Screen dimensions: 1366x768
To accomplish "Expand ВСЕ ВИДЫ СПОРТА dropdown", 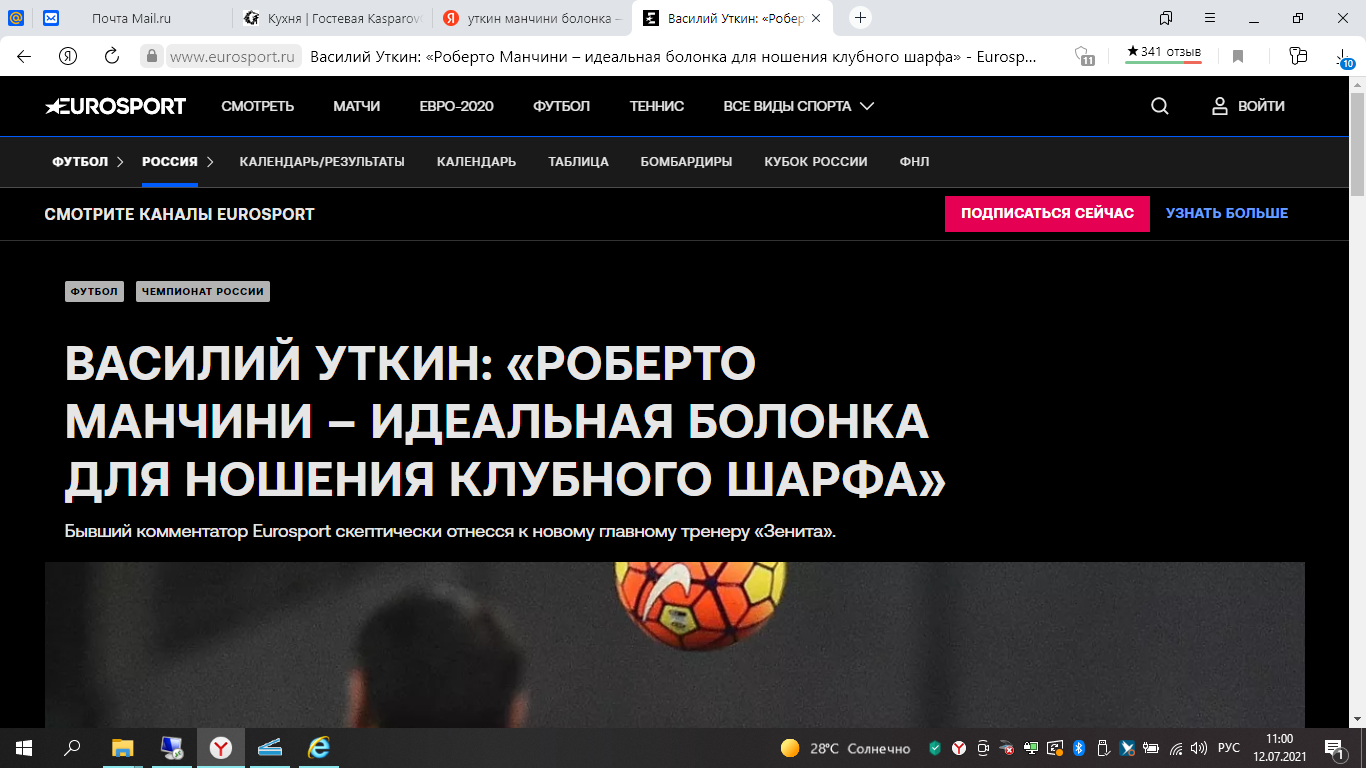I will pos(799,106).
